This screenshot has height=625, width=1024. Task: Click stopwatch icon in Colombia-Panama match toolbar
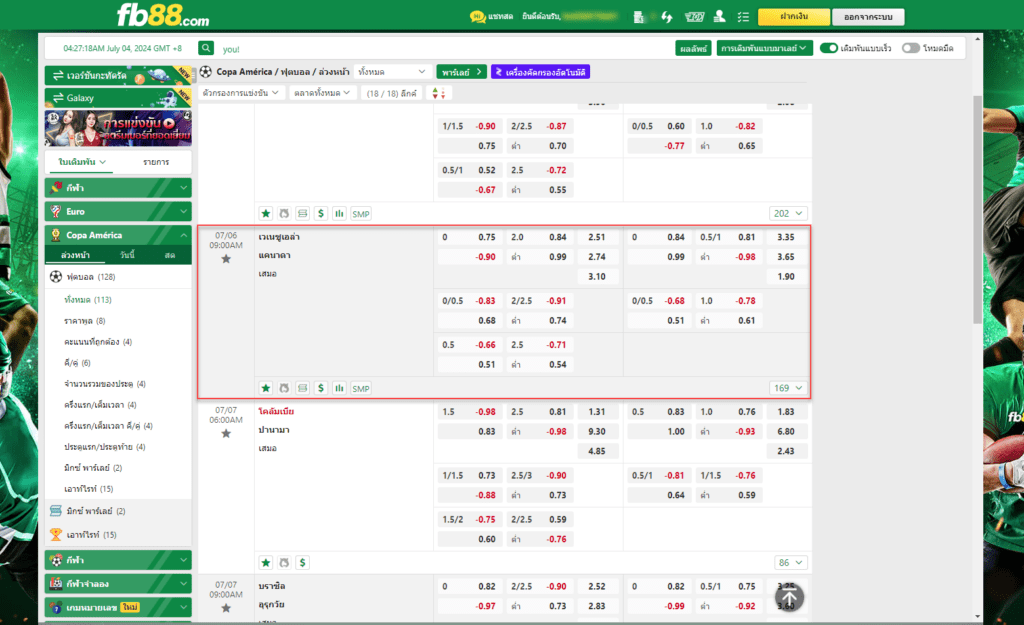pyautogui.click(x=284, y=562)
